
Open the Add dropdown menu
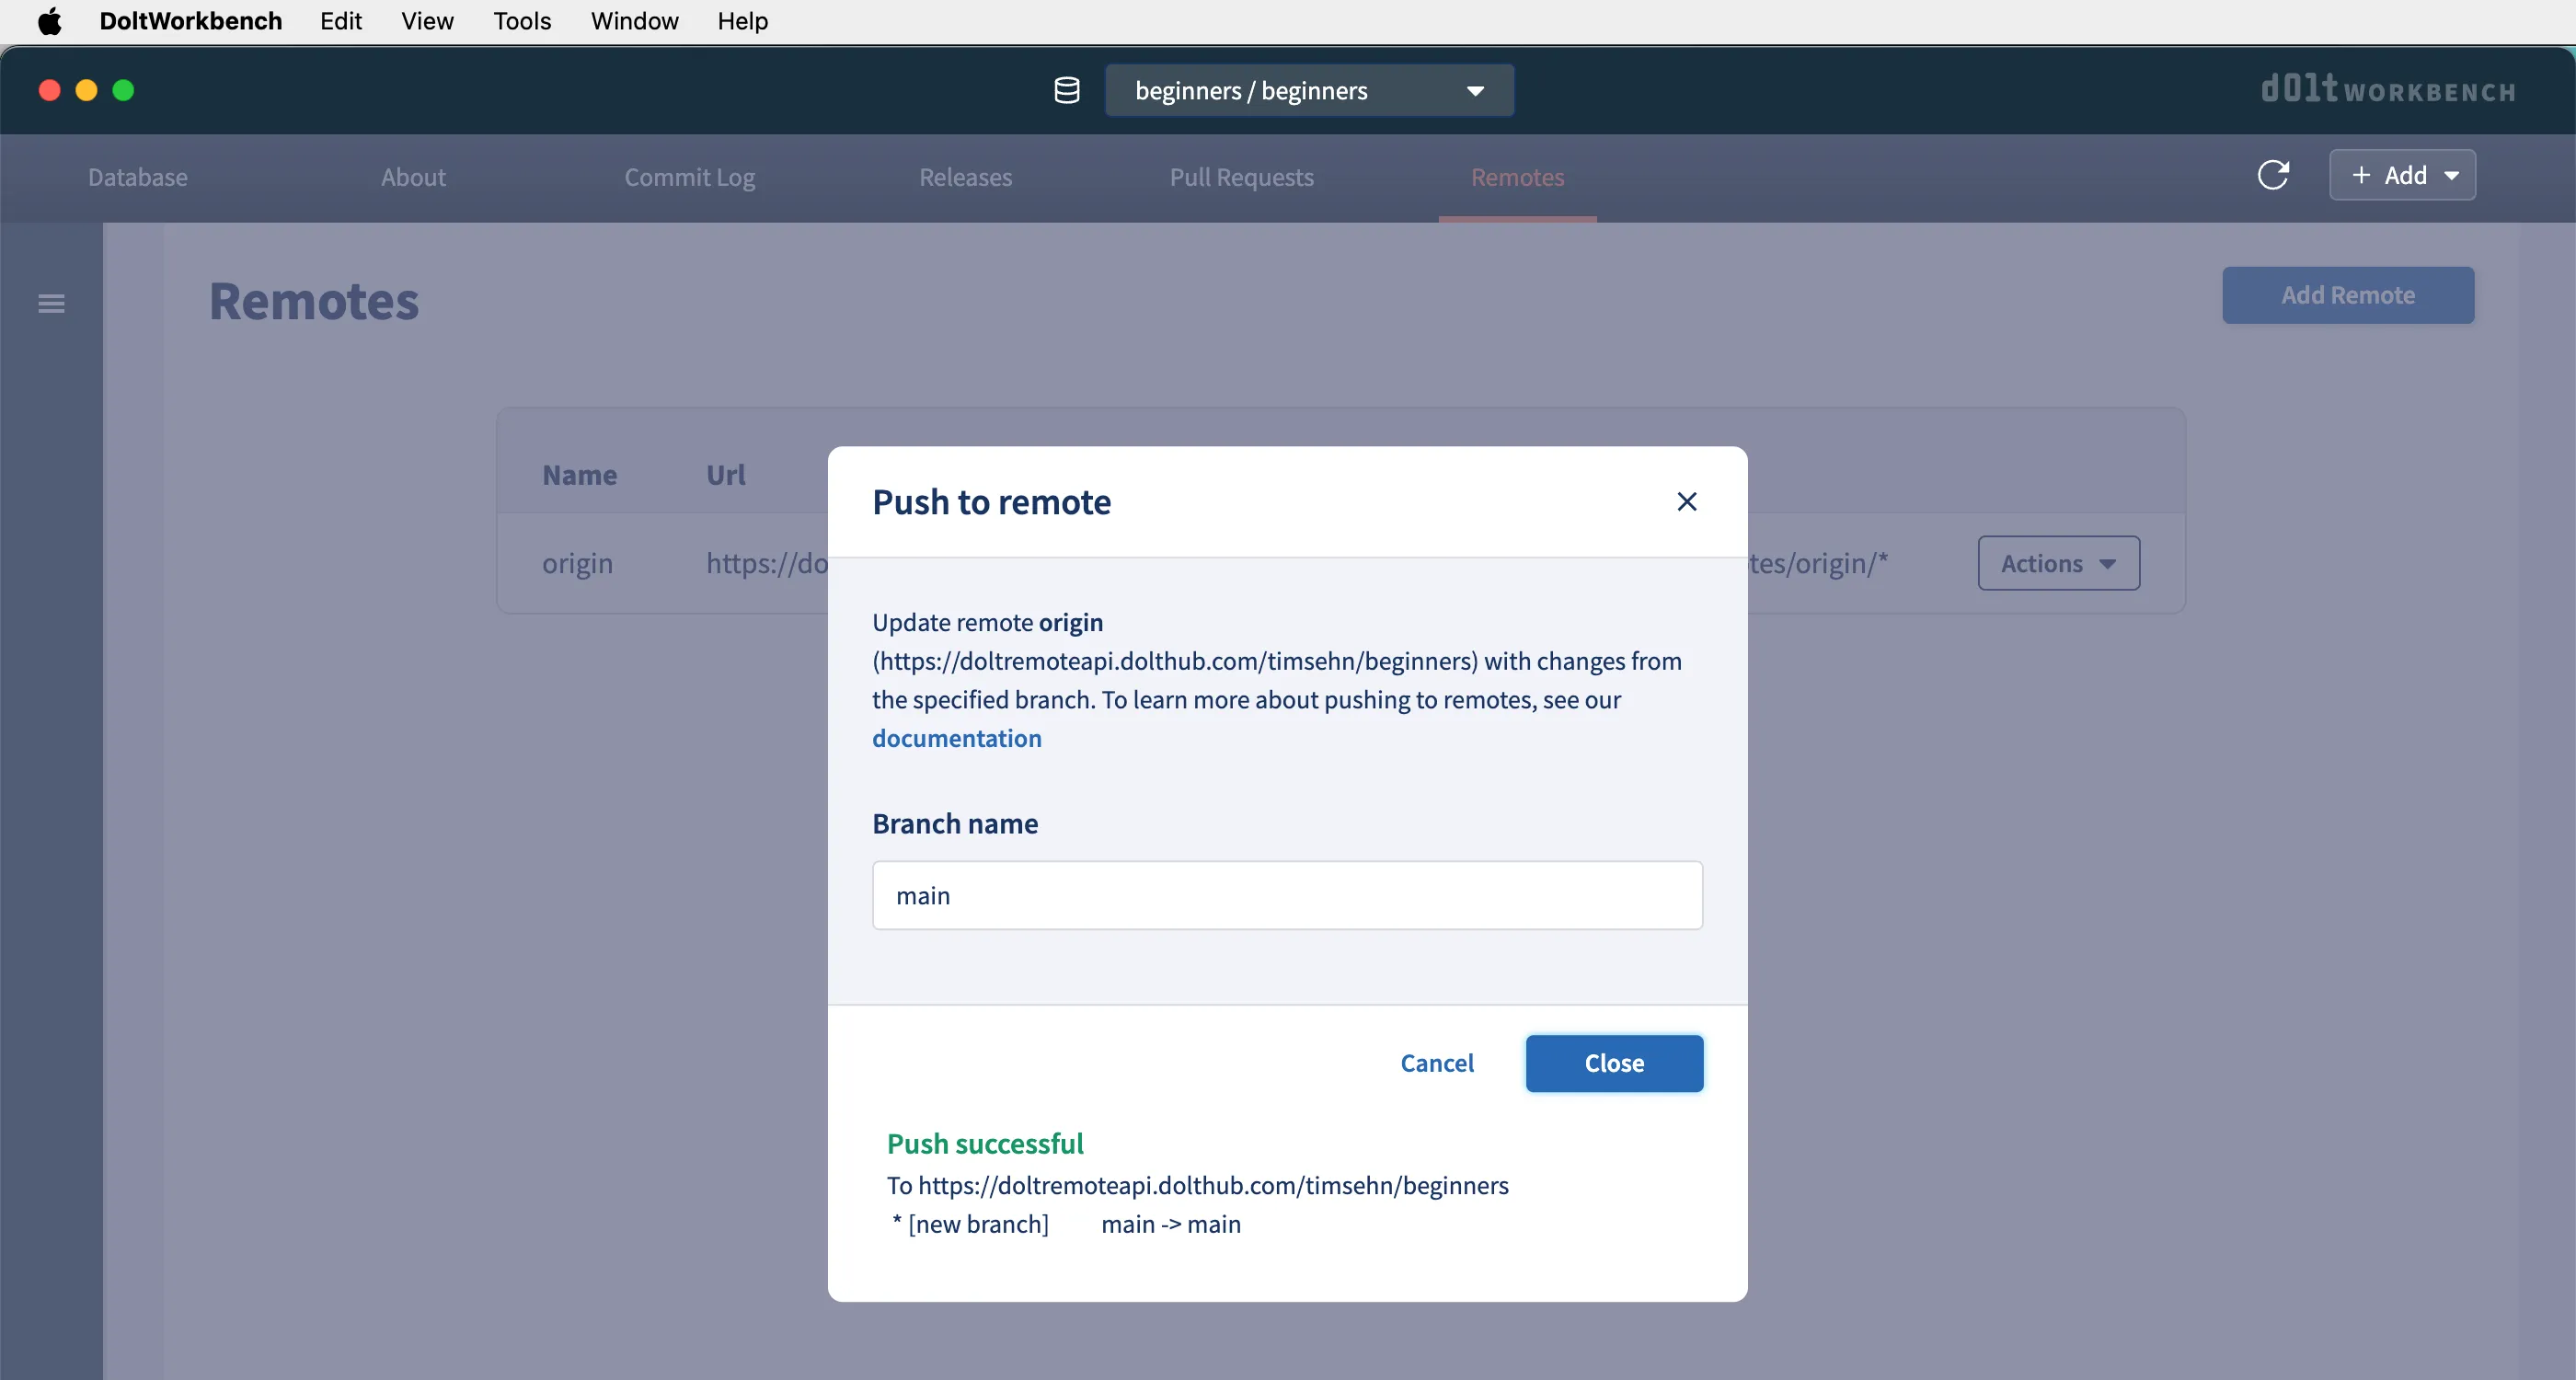click(2401, 175)
